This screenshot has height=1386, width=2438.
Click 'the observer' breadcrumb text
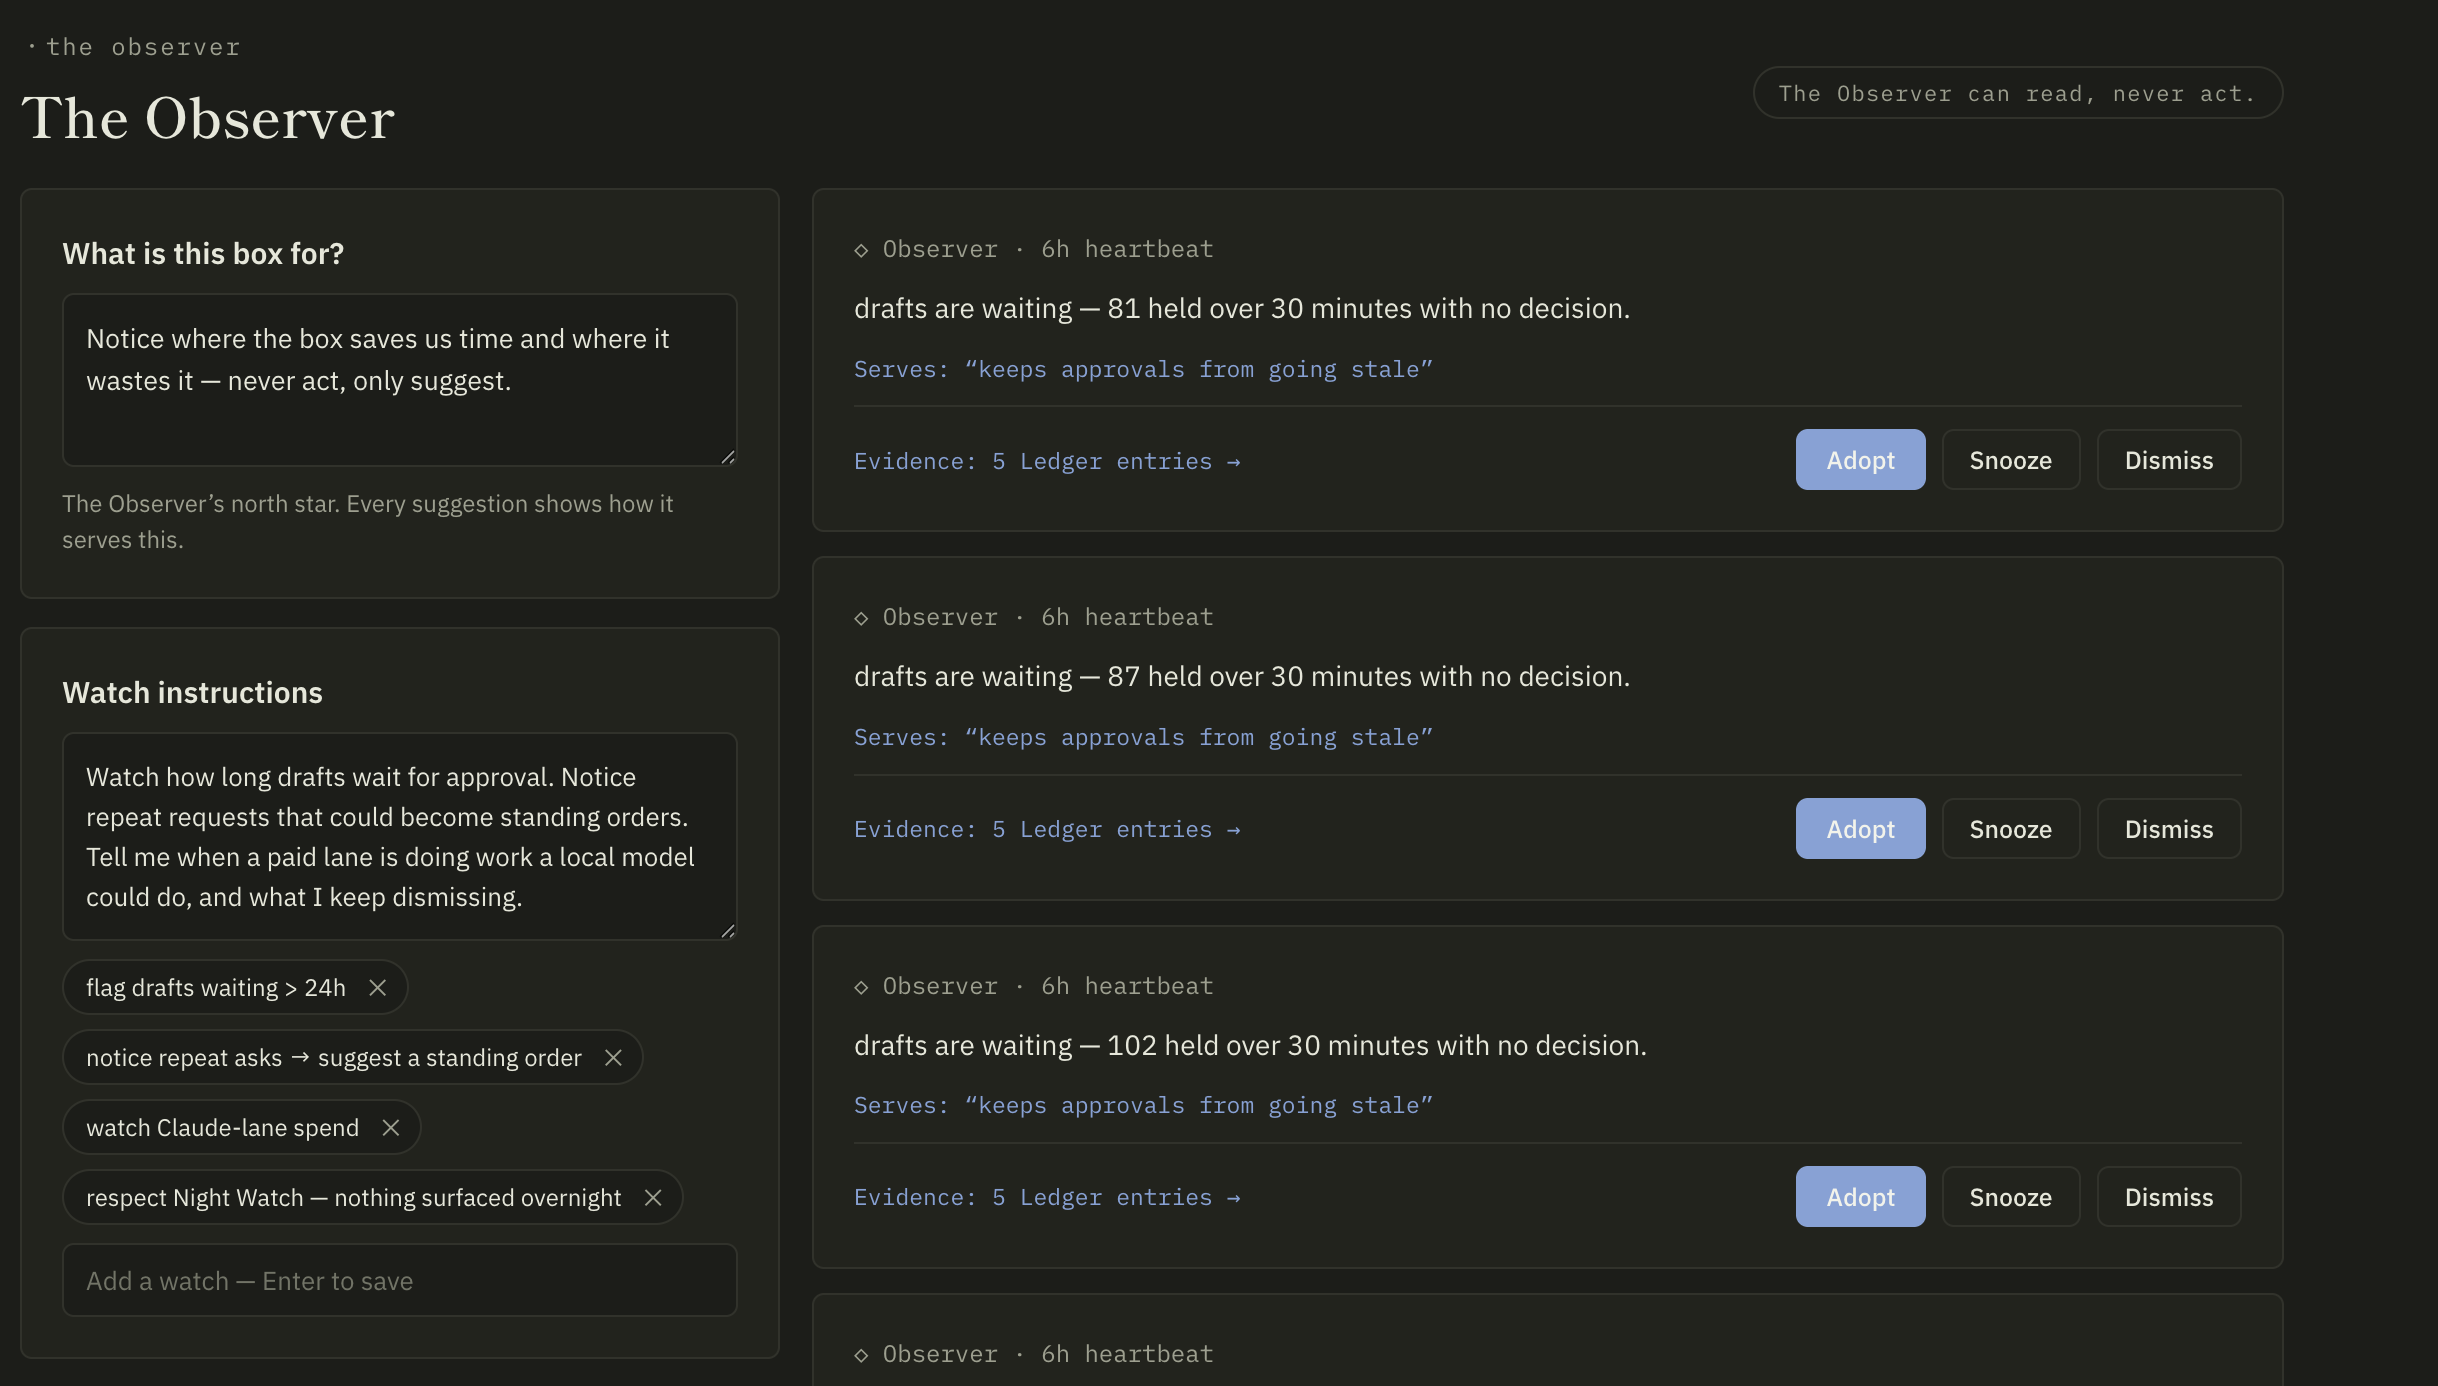143,47
